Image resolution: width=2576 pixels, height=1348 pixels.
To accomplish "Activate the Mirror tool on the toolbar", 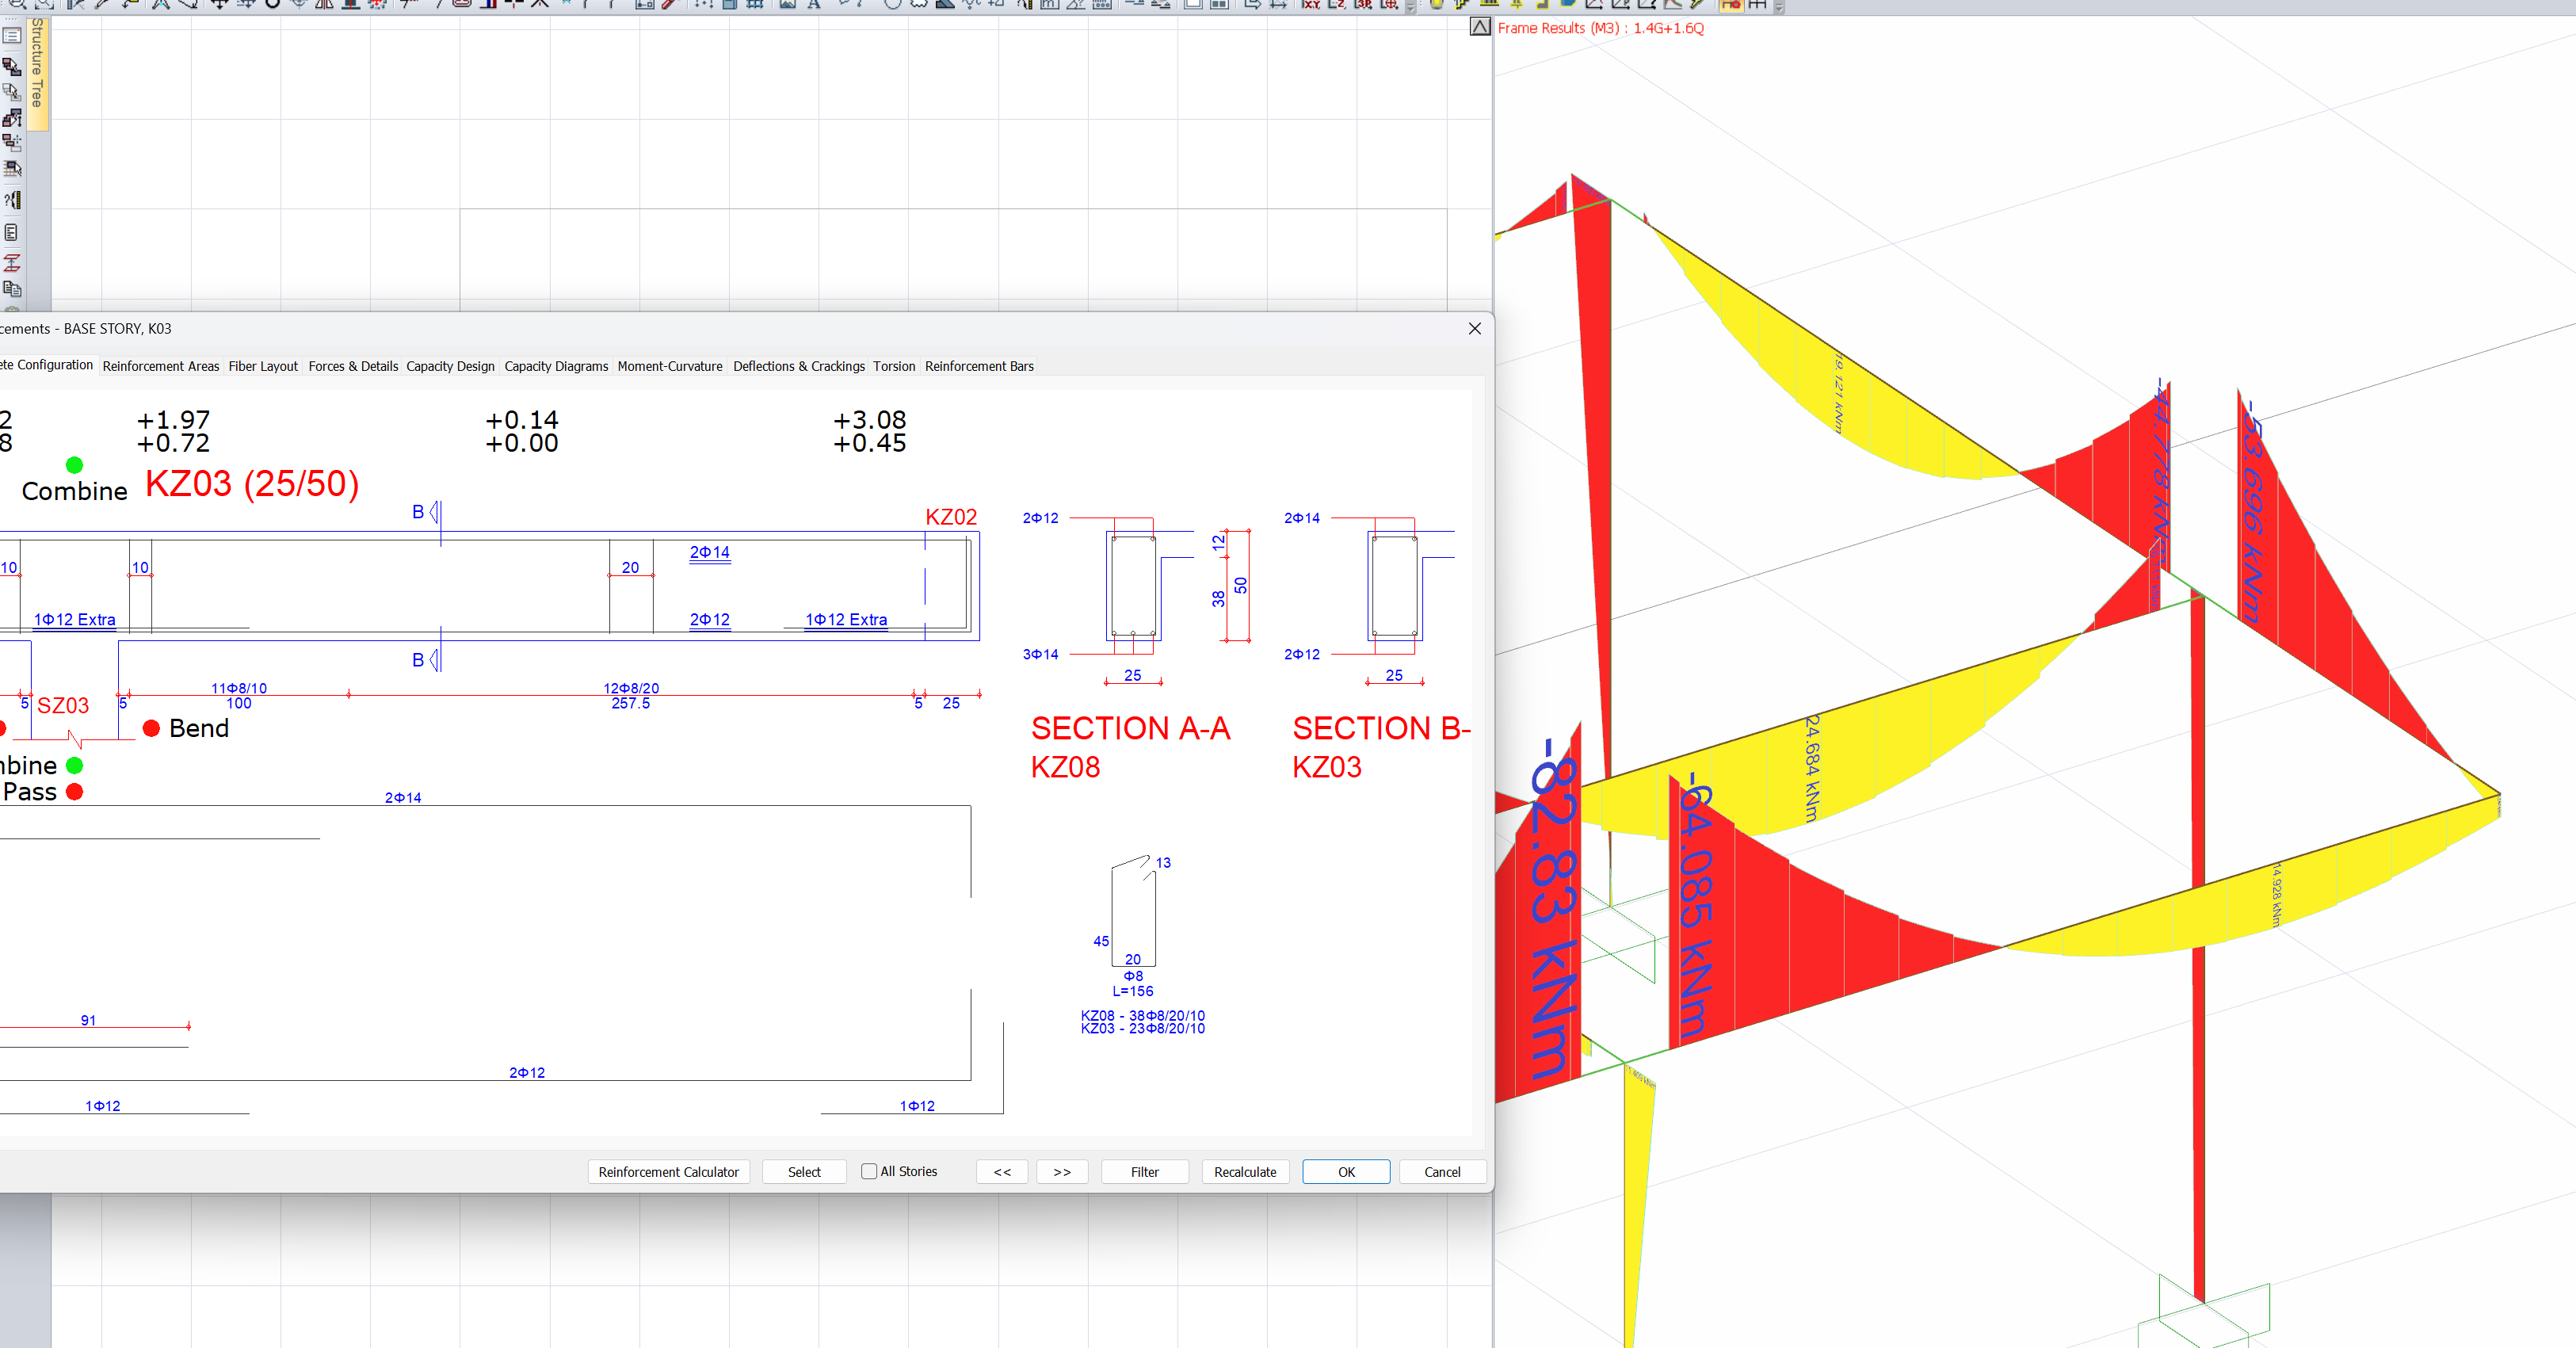I will pyautogui.click(x=324, y=5).
